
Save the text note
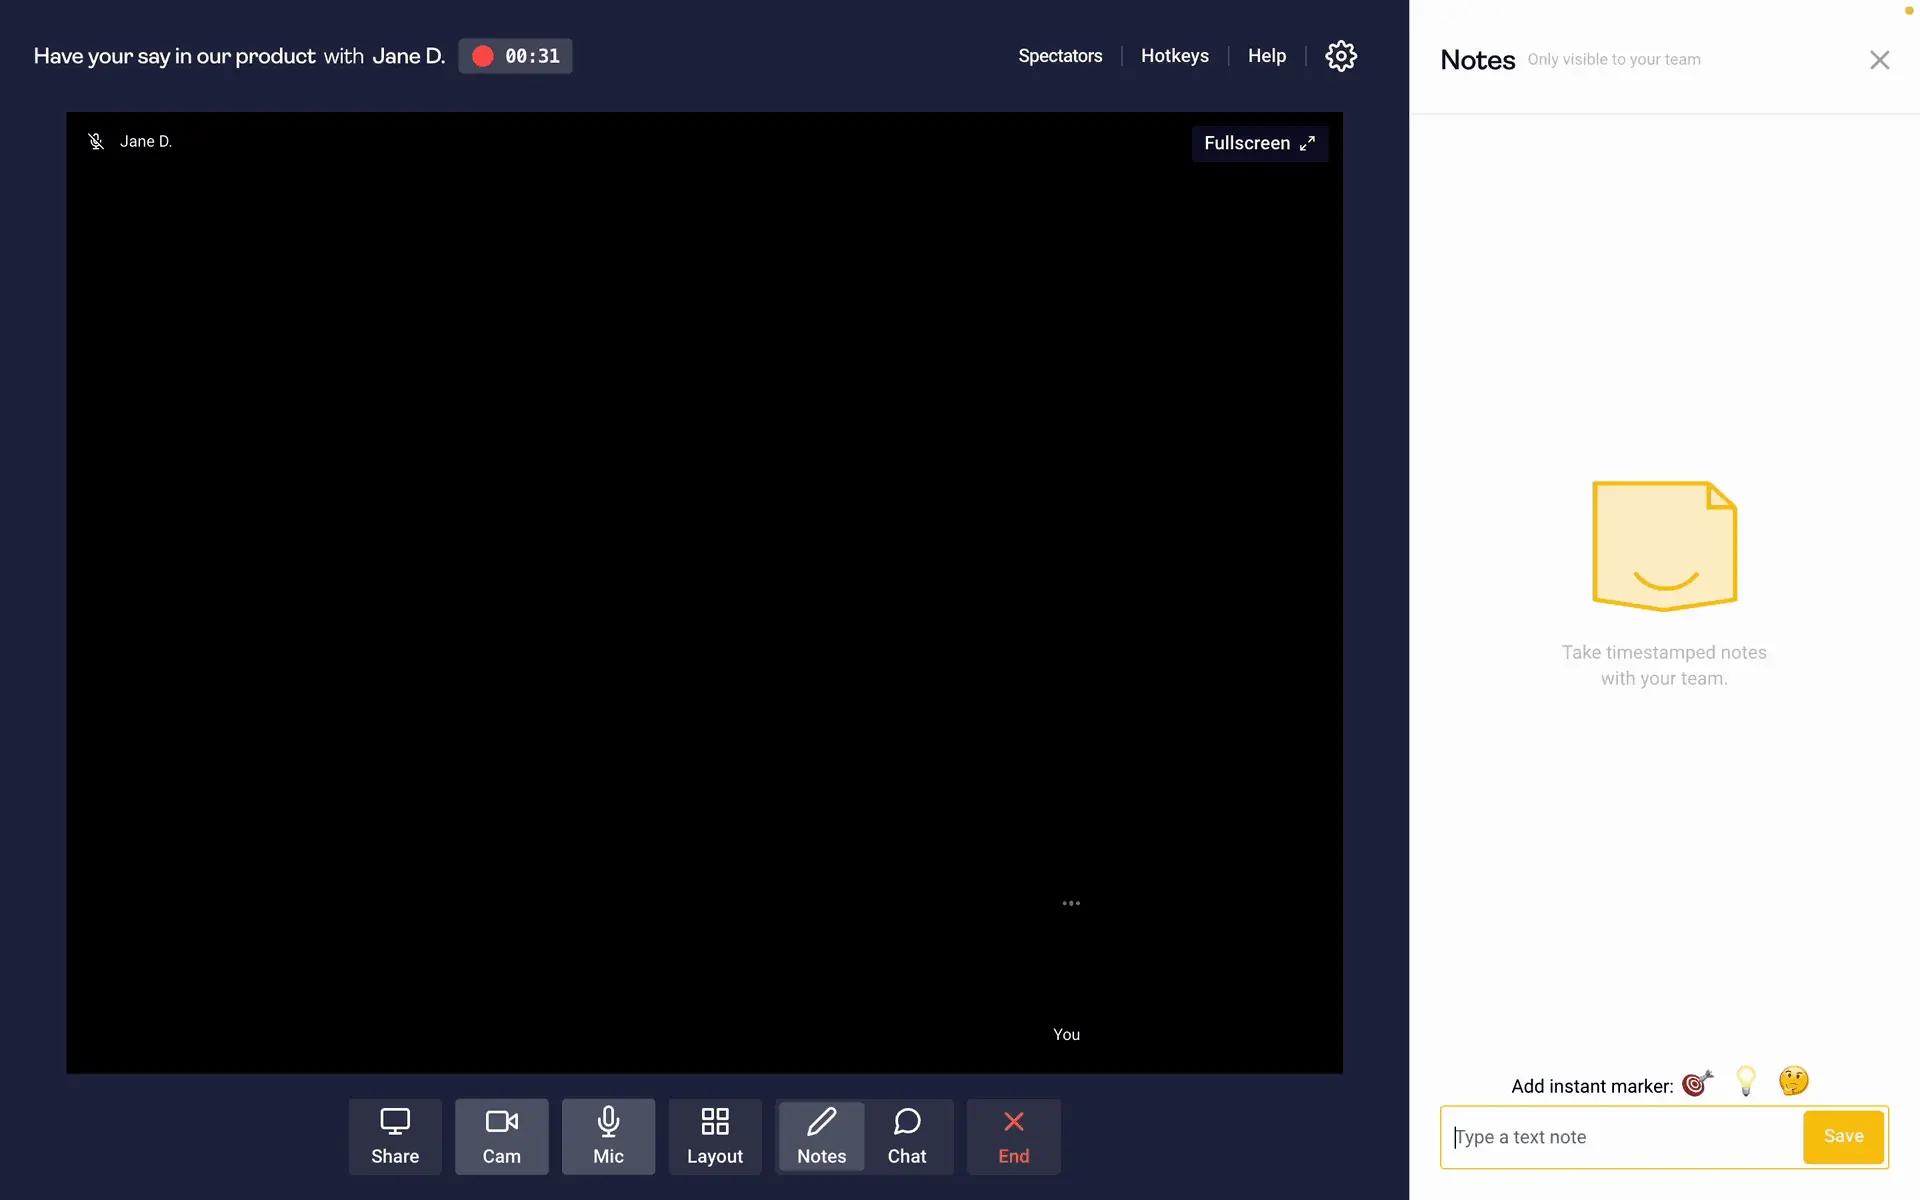pos(1843,1136)
